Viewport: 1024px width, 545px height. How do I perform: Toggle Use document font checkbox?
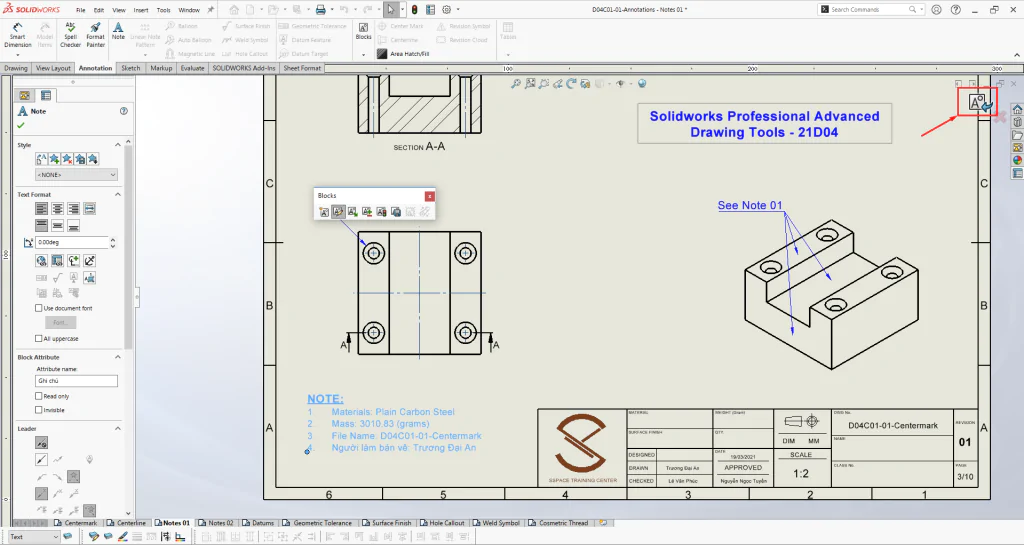(x=39, y=308)
